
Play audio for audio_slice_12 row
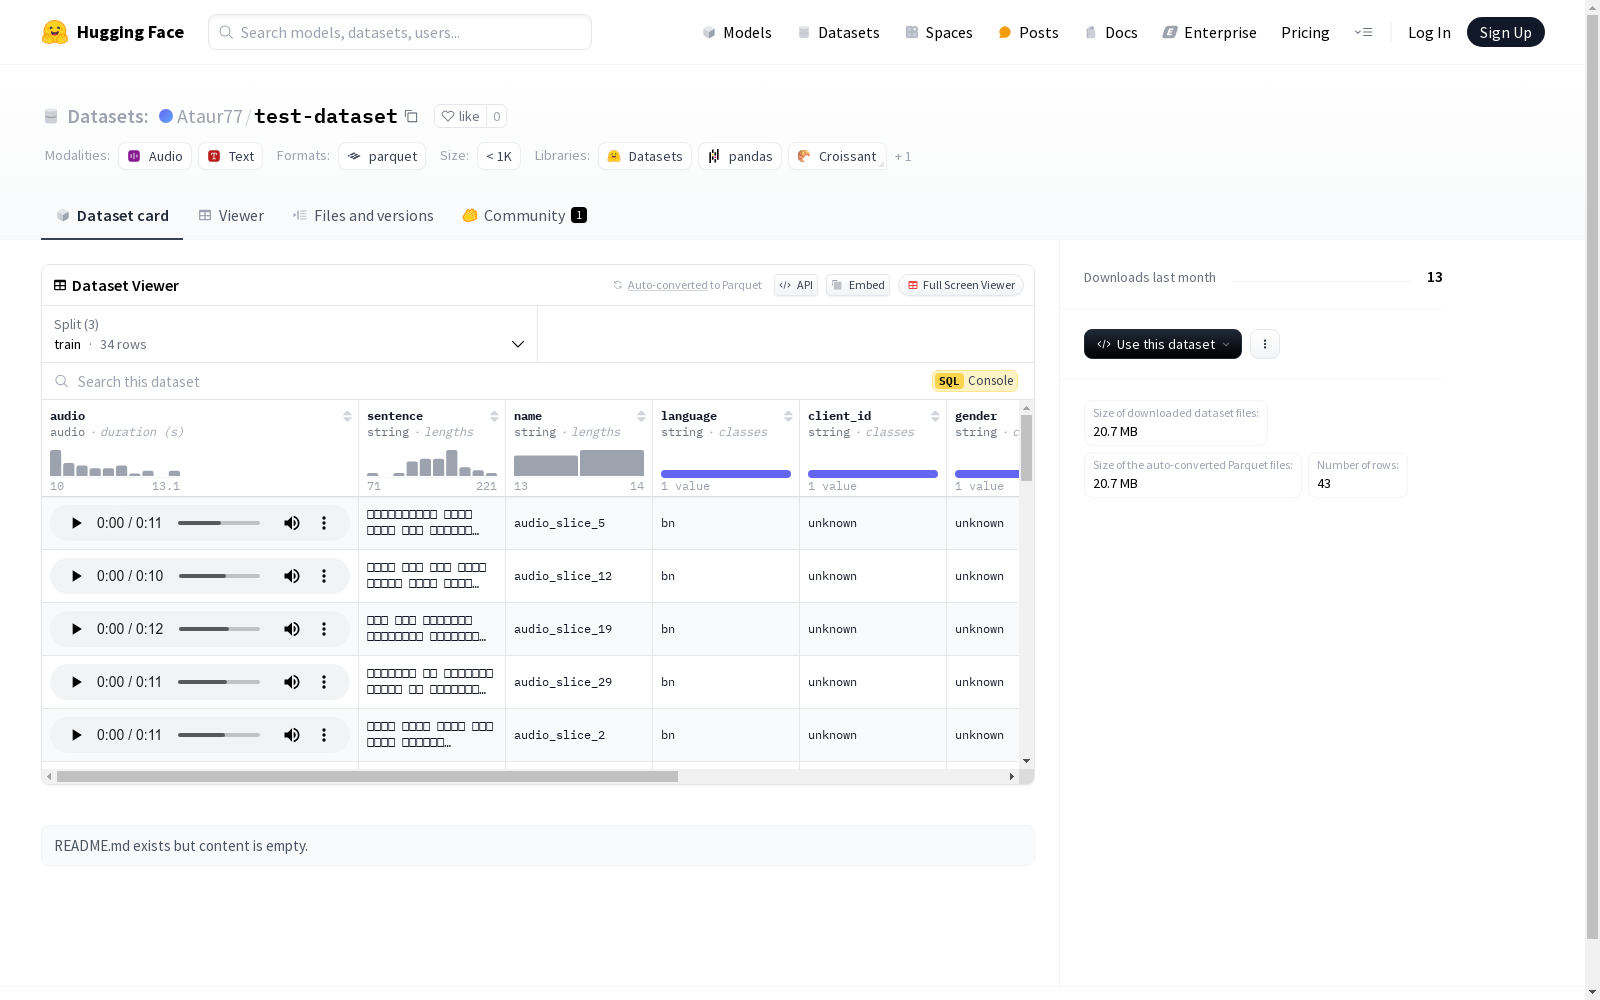coord(77,576)
